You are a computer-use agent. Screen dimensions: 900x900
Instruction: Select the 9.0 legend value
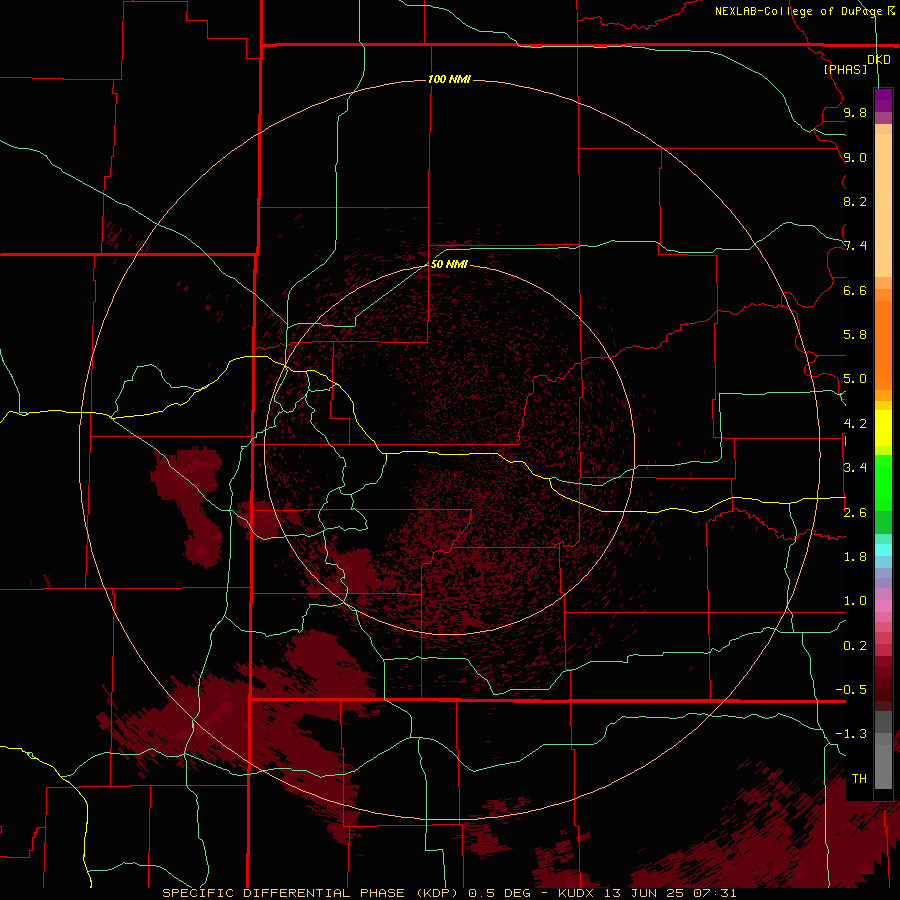click(x=855, y=157)
